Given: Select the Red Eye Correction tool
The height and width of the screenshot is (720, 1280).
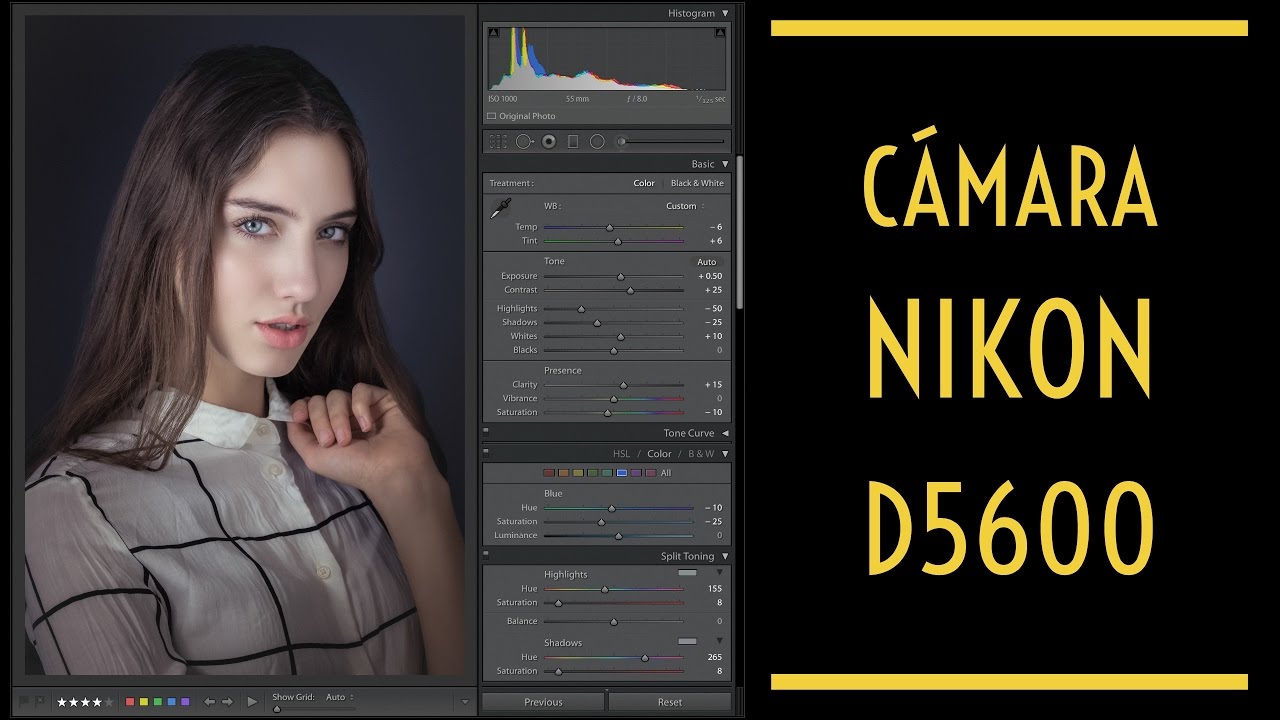Looking at the screenshot, I should [x=548, y=142].
